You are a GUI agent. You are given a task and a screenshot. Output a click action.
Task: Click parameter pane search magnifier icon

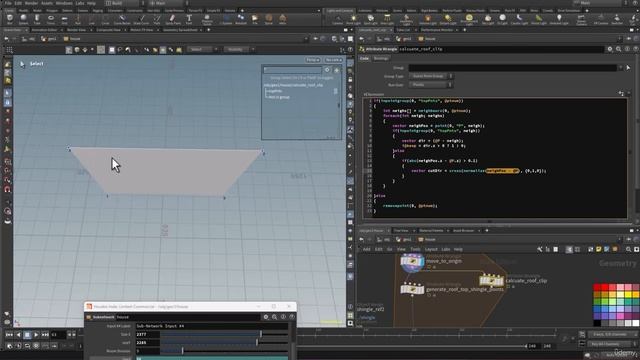pos(618,49)
